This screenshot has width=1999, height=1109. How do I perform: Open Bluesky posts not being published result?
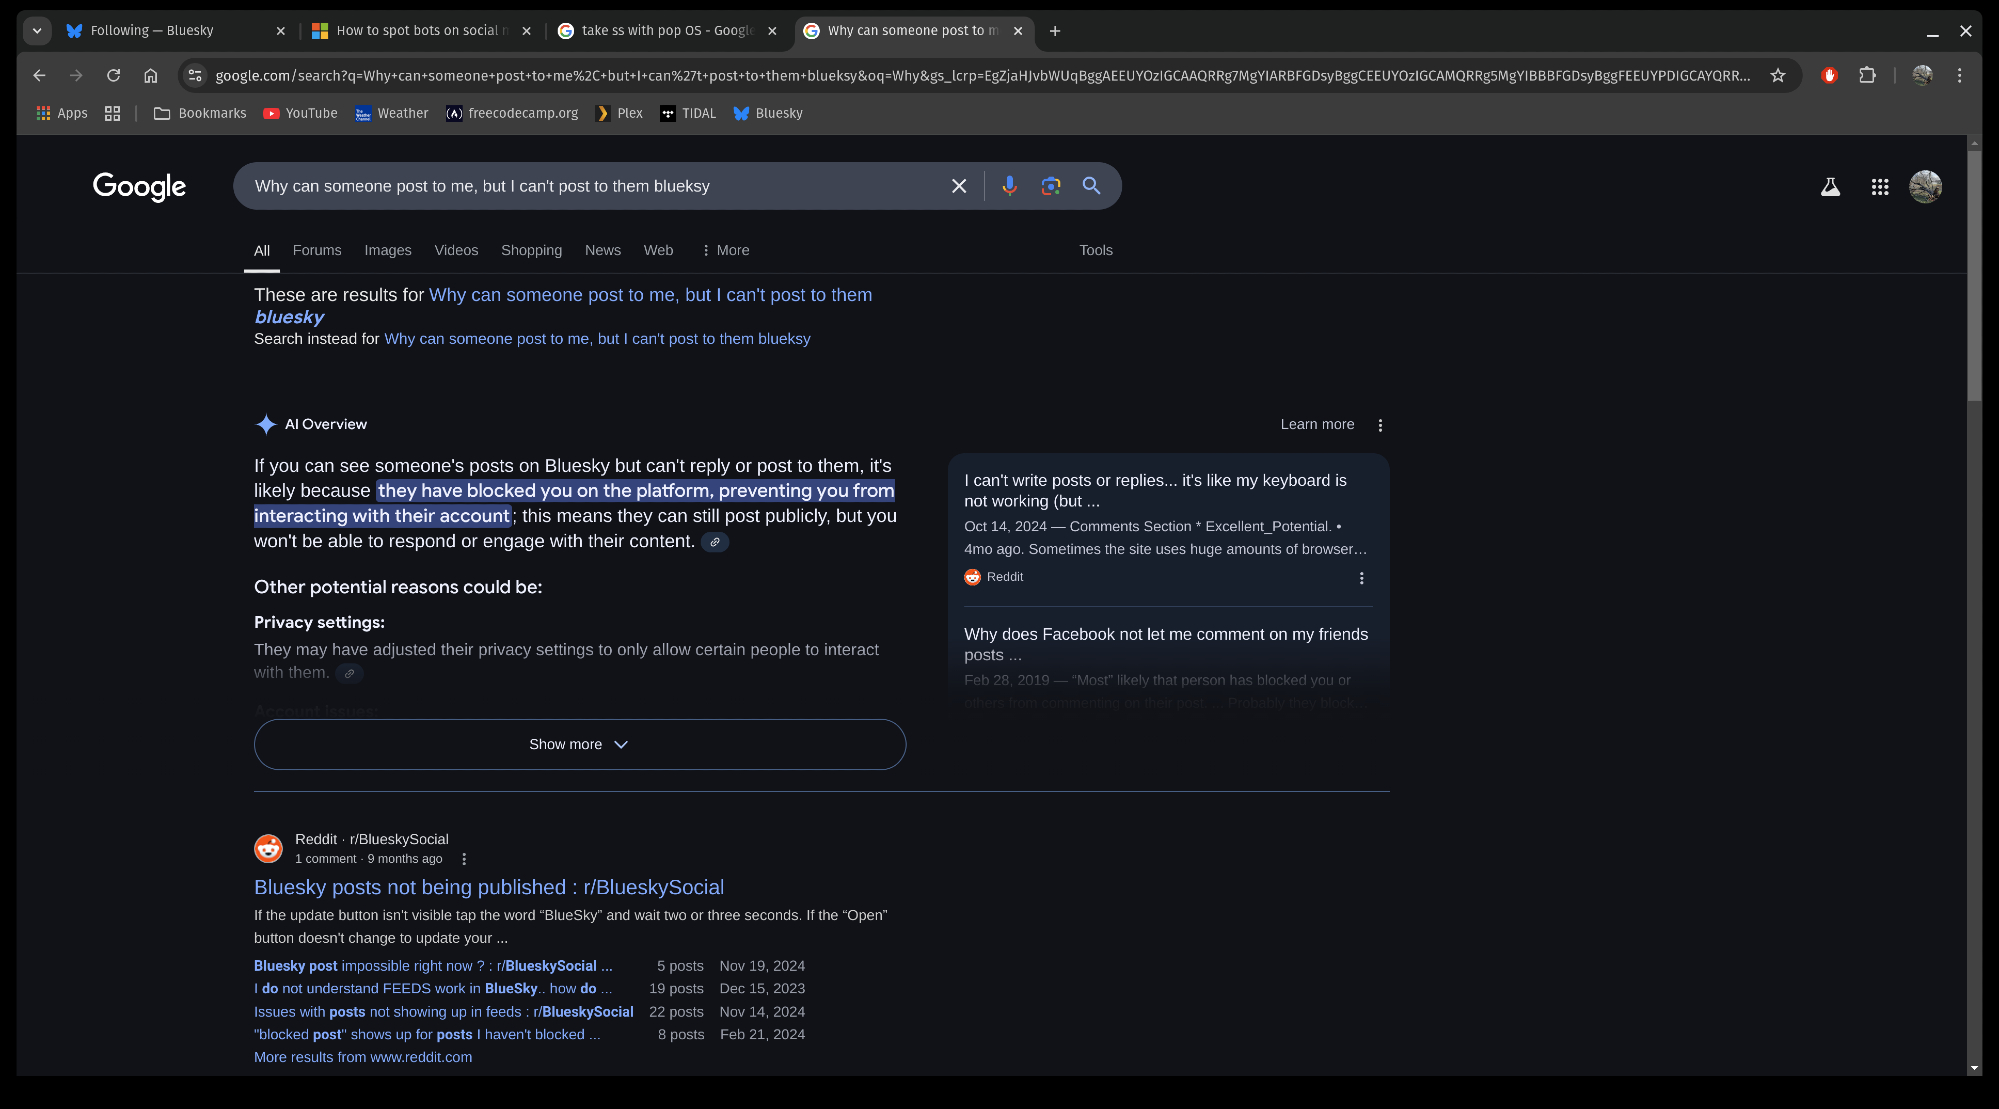488,887
